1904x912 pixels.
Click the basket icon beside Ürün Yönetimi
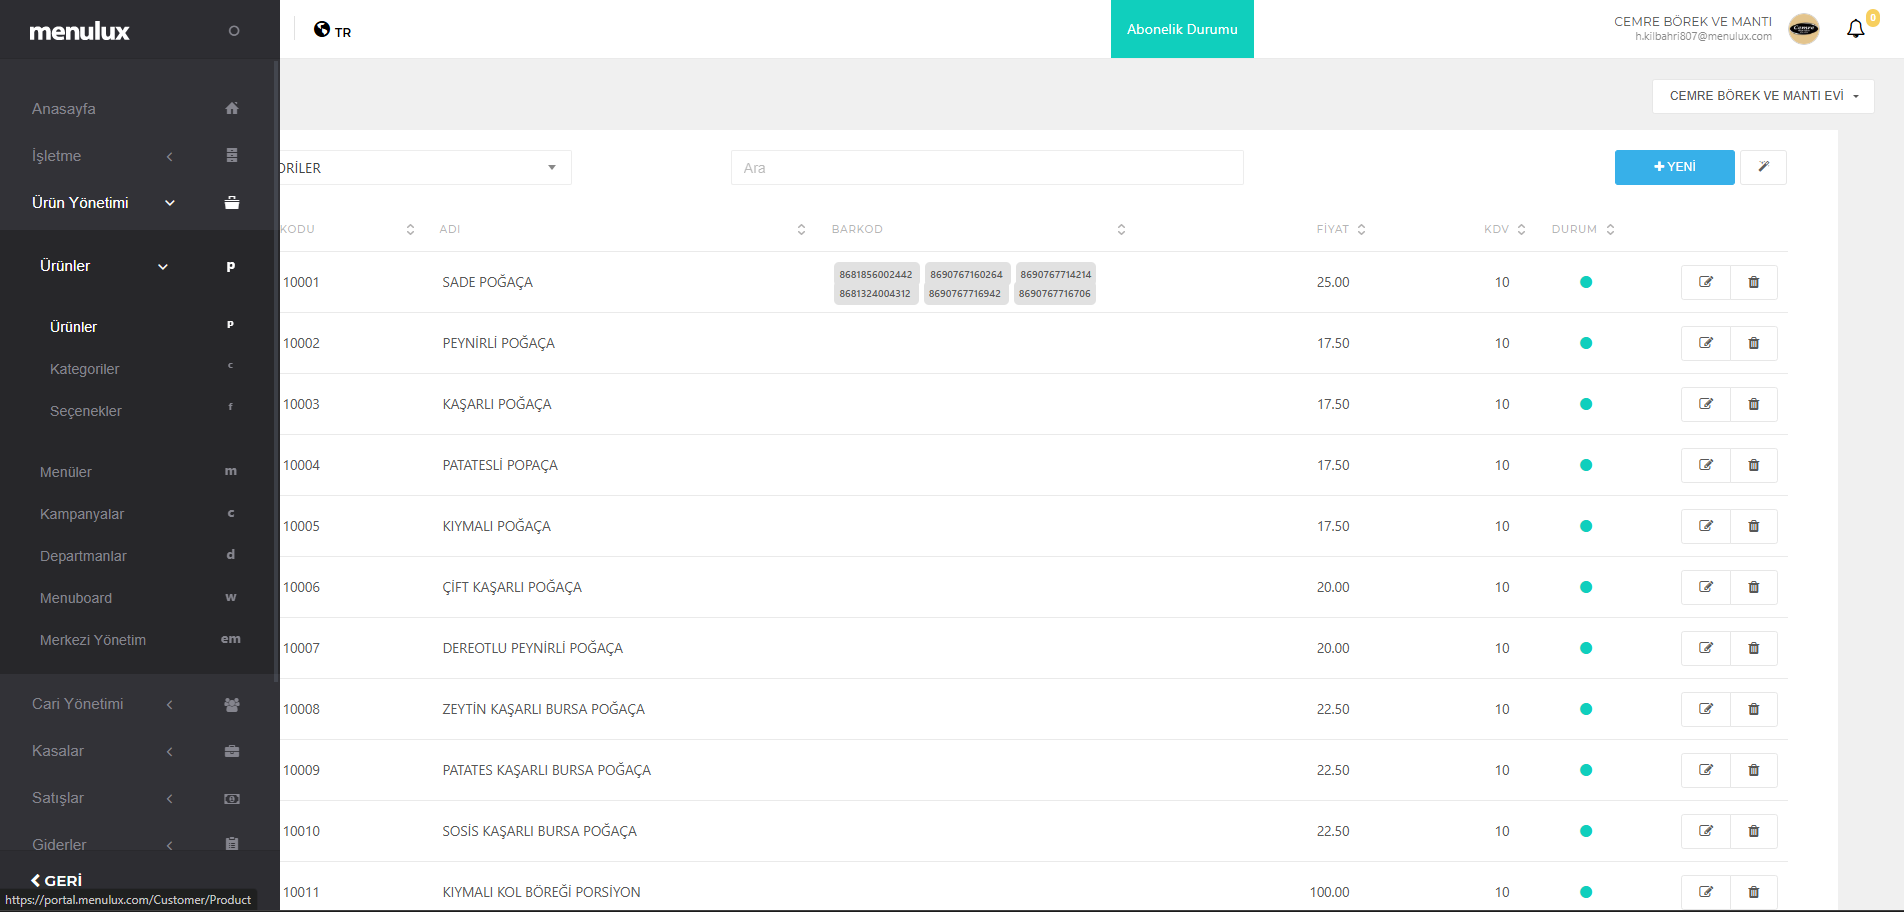tap(232, 202)
